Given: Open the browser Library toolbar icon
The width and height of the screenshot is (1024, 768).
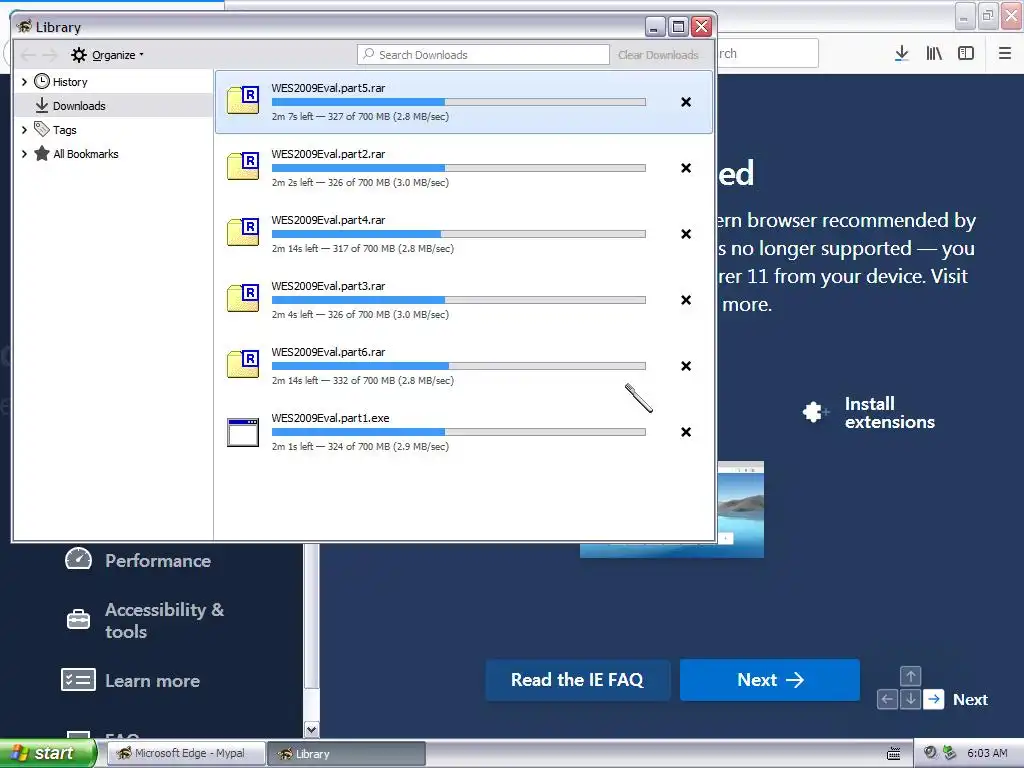Looking at the screenshot, I should [934, 54].
